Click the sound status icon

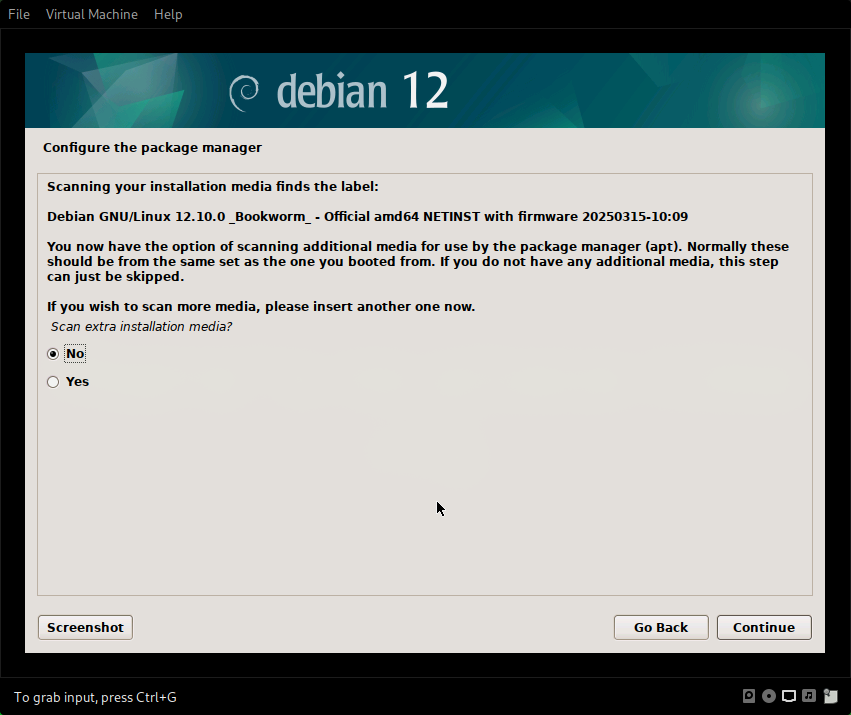(809, 696)
